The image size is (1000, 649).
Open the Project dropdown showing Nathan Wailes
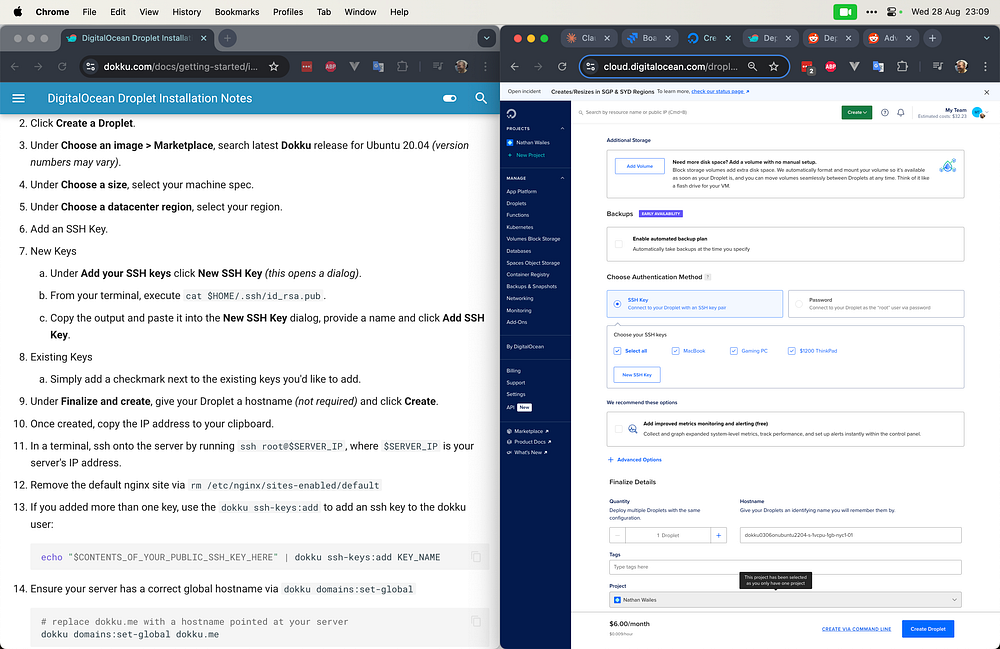[785, 599]
